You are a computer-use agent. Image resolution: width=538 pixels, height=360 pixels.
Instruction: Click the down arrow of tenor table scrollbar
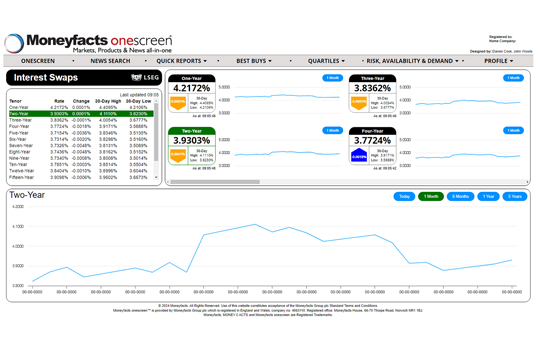coord(156,177)
